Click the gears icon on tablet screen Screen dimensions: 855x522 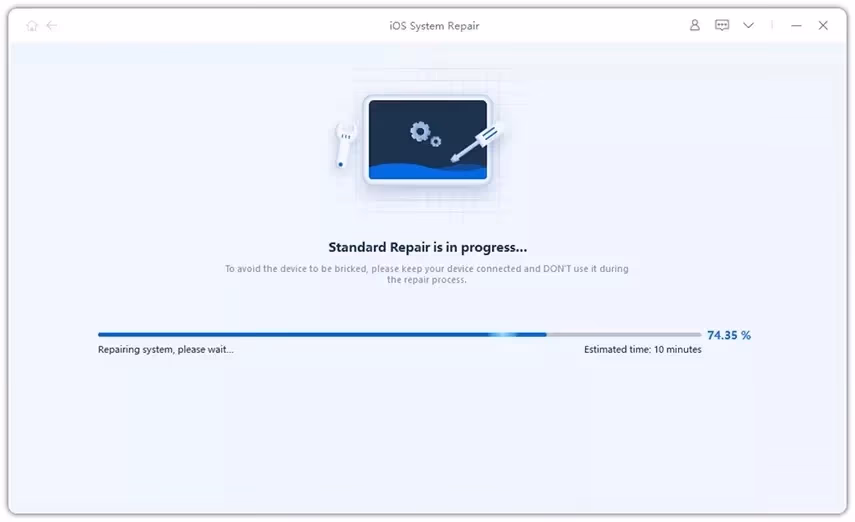click(422, 131)
